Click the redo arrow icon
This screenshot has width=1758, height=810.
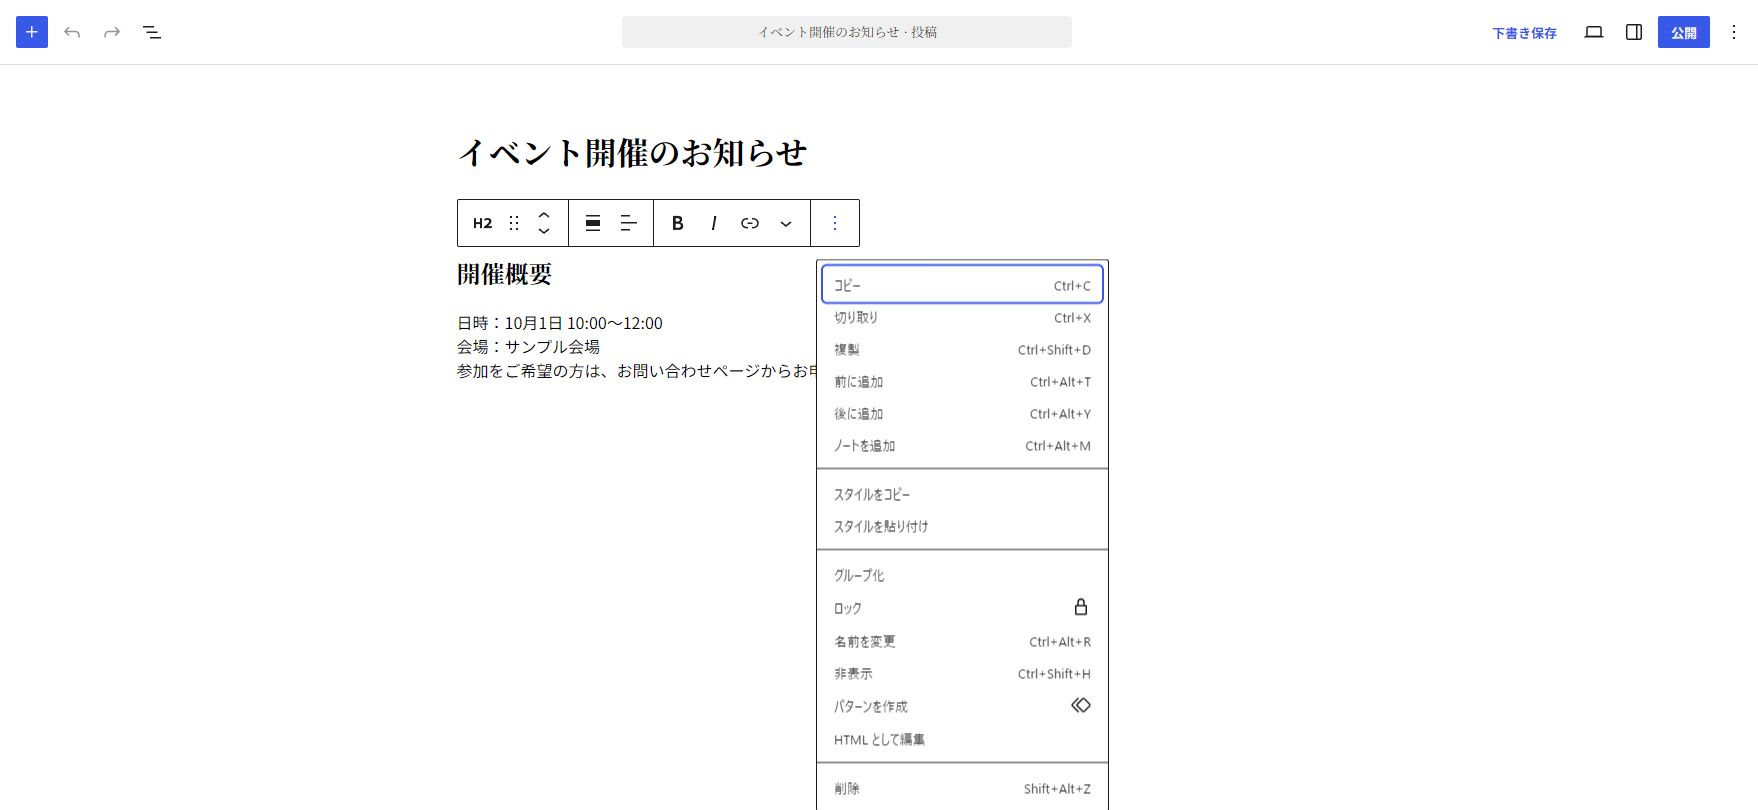coord(112,32)
